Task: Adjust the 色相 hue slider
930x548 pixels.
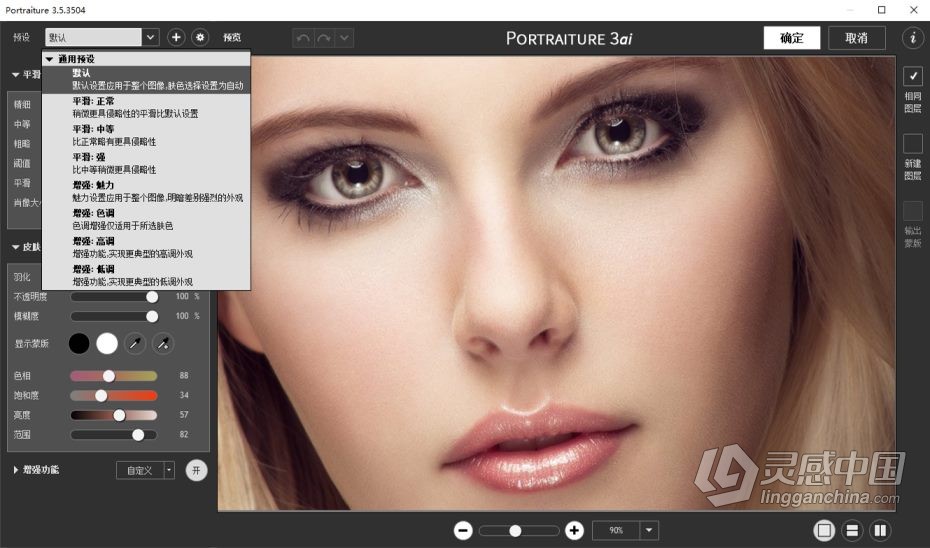Action: click(x=114, y=375)
